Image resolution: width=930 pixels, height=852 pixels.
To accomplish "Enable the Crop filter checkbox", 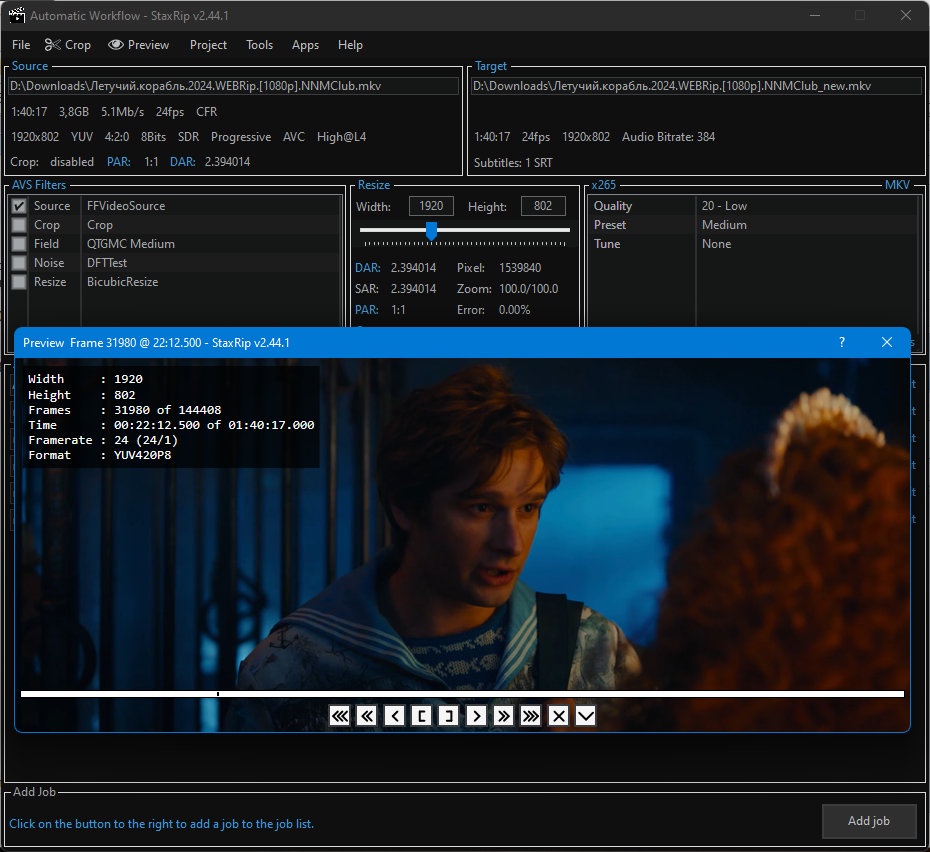I will pyautogui.click(x=19, y=225).
